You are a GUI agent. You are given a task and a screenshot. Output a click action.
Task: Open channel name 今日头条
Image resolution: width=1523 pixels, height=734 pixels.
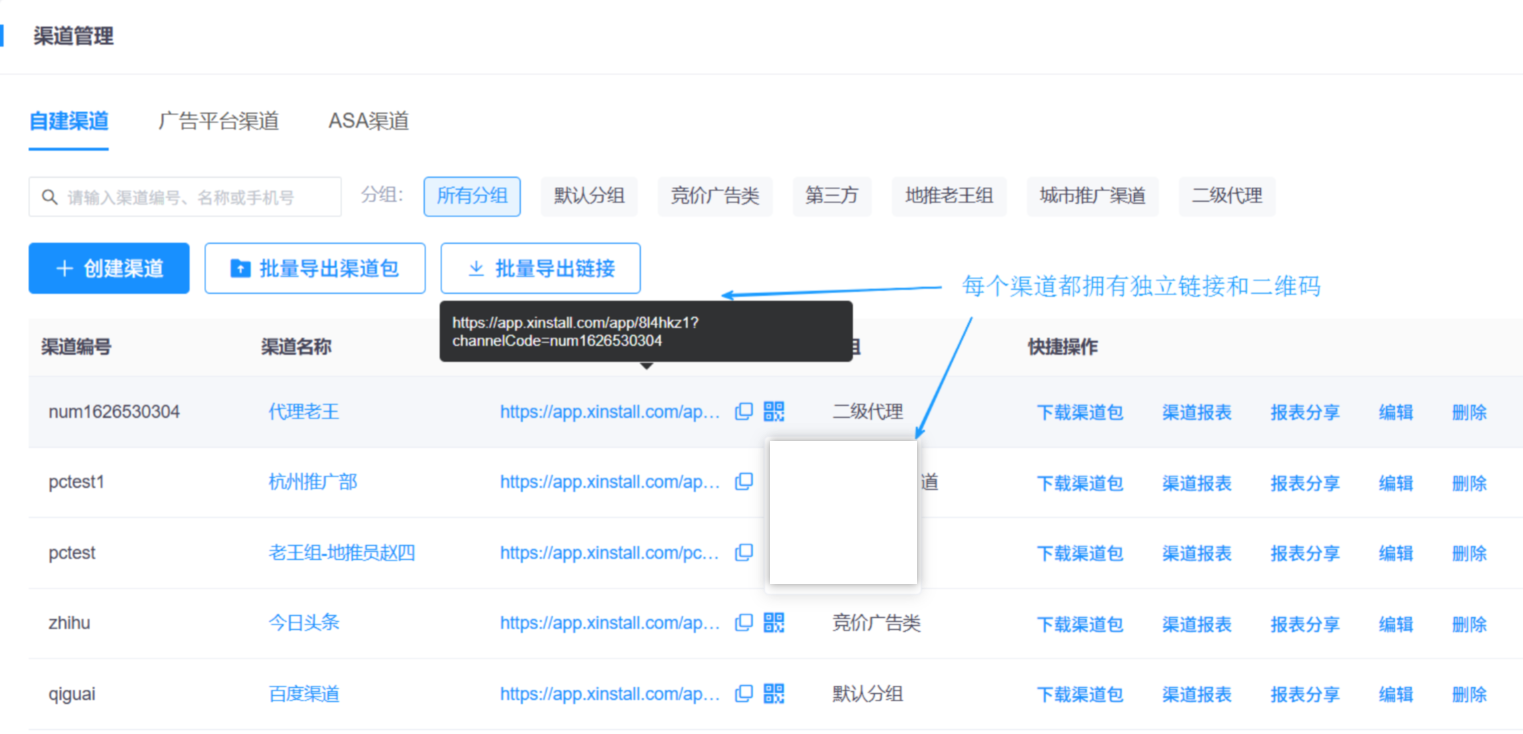click(x=304, y=623)
